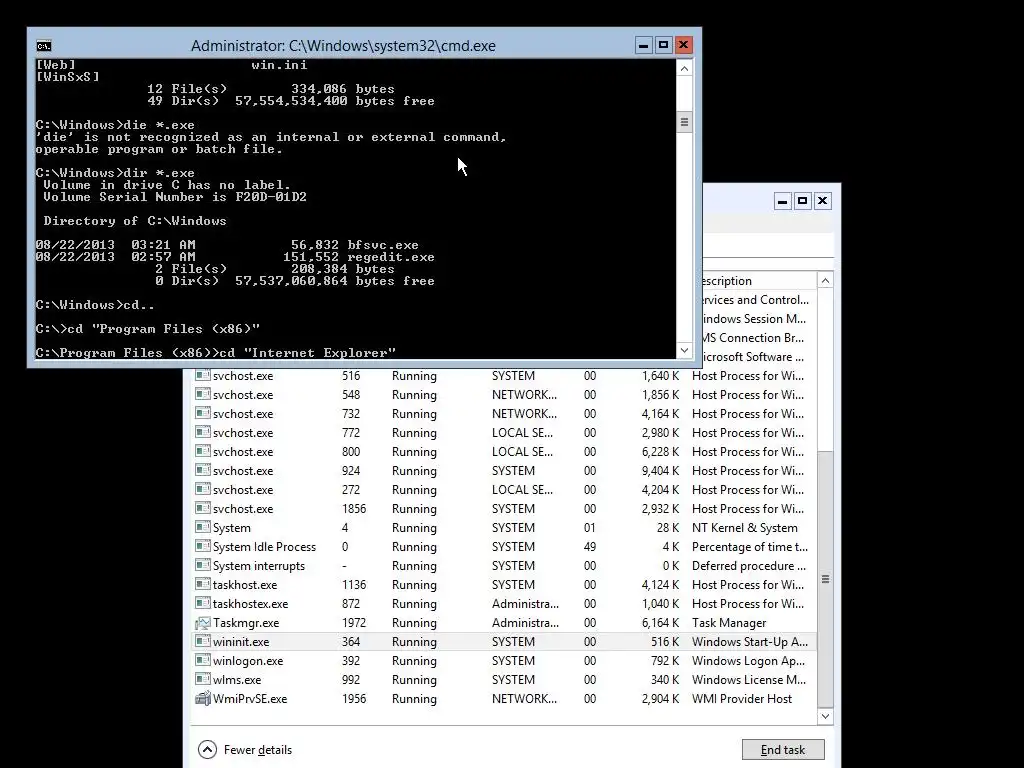The width and height of the screenshot is (1024, 768).
Task: Click the svchost.exe icon with PID 1856
Action: [x=202, y=508]
